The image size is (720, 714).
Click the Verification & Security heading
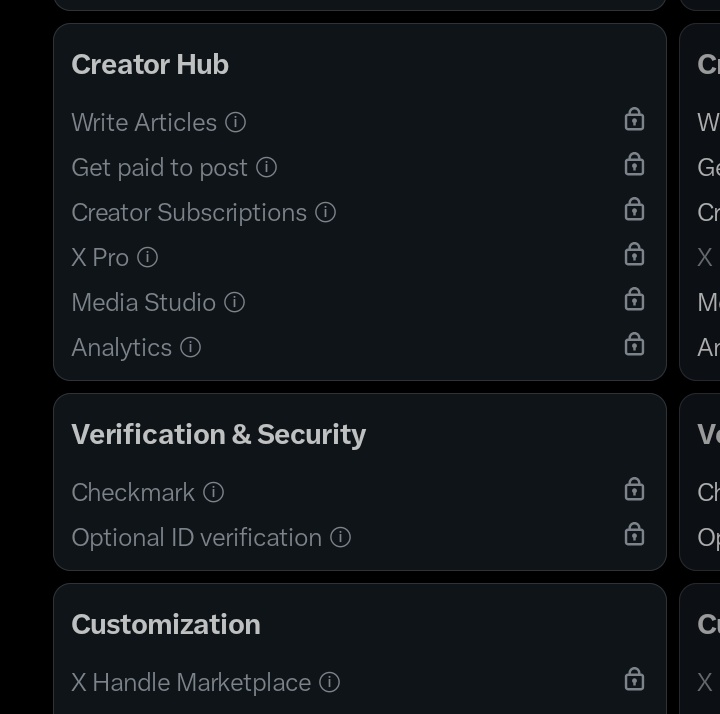[x=219, y=434]
